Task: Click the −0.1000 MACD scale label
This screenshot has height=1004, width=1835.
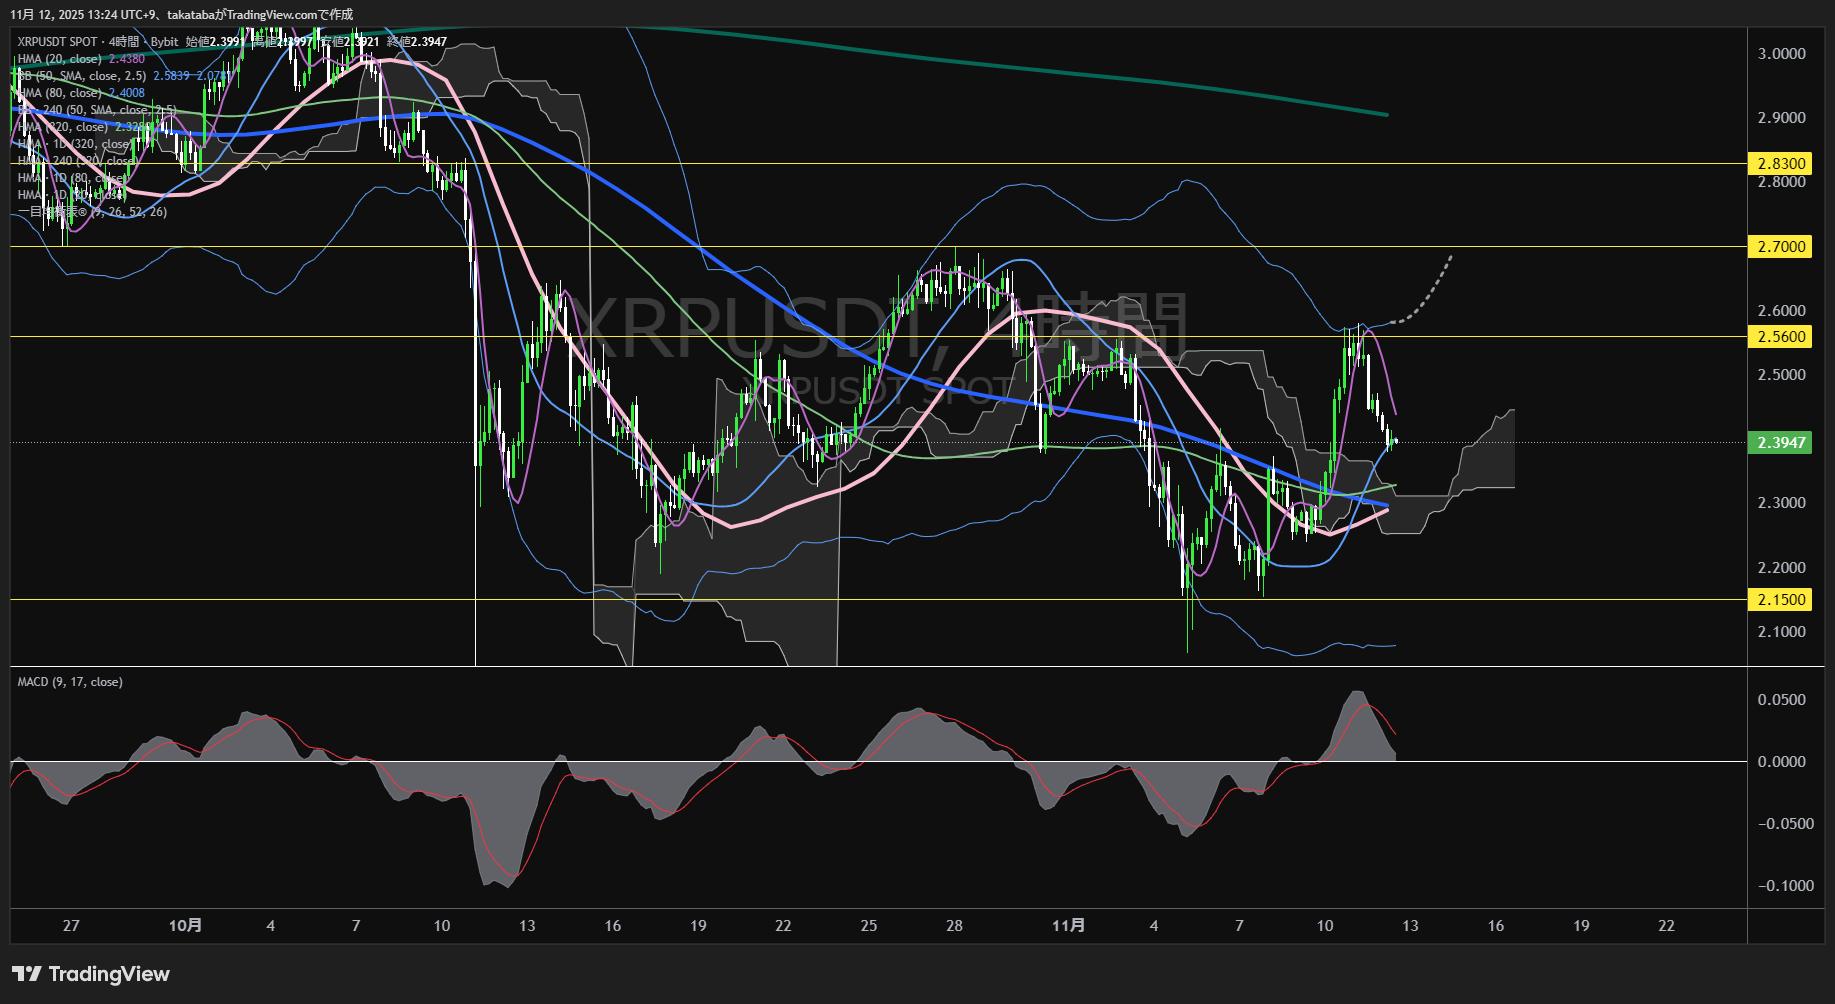Action: pyautogui.click(x=1785, y=886)
